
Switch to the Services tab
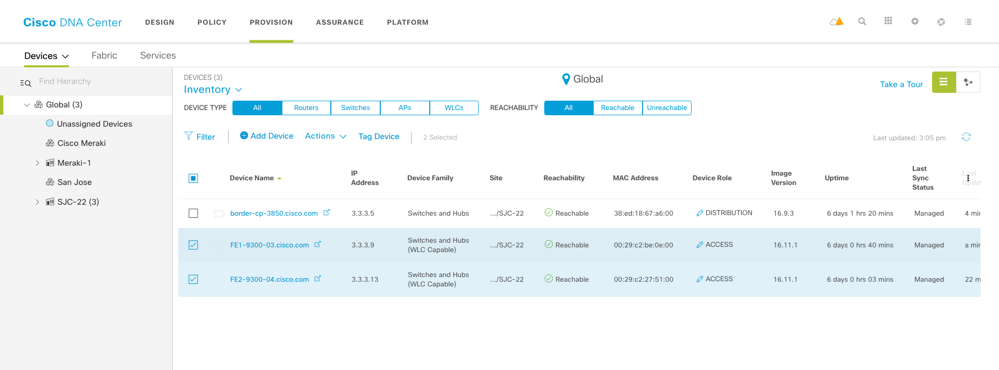[x=158, y=55]
